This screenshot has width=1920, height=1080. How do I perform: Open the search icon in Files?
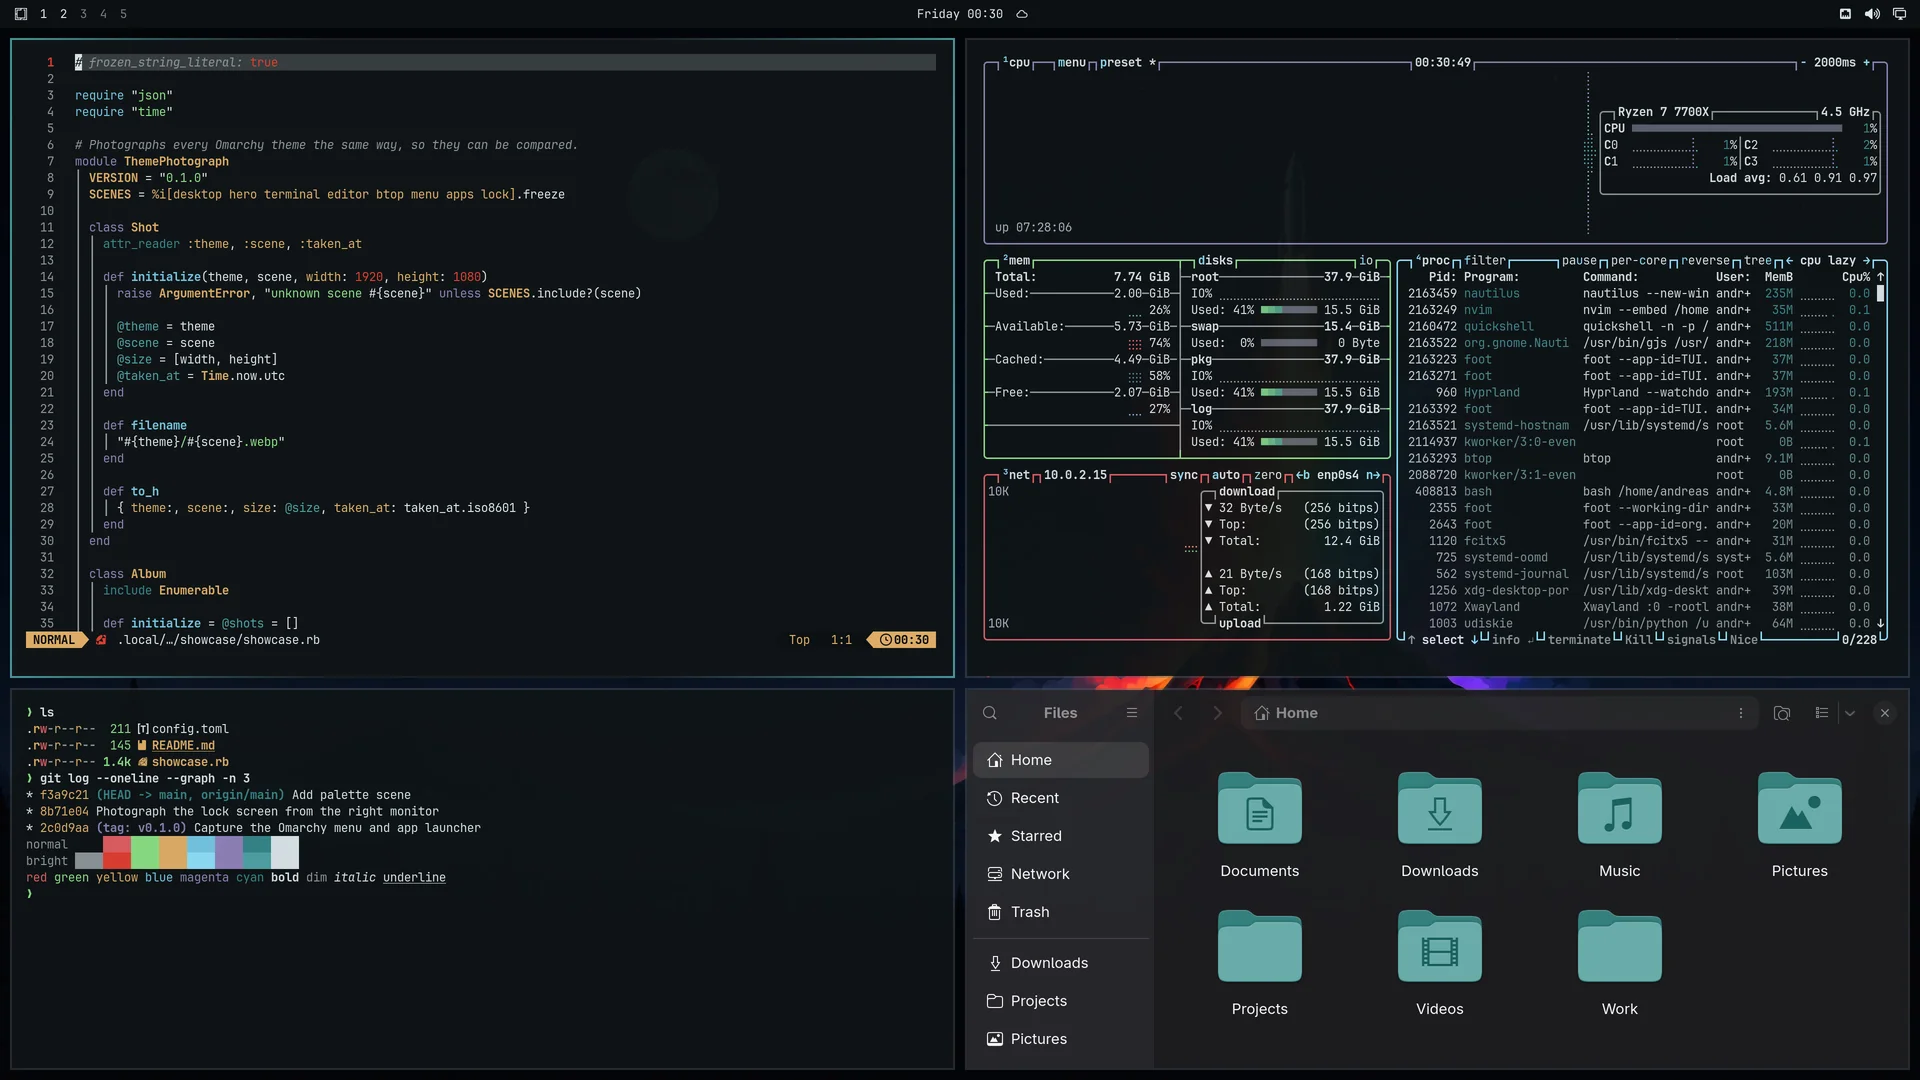pos(990,713)
